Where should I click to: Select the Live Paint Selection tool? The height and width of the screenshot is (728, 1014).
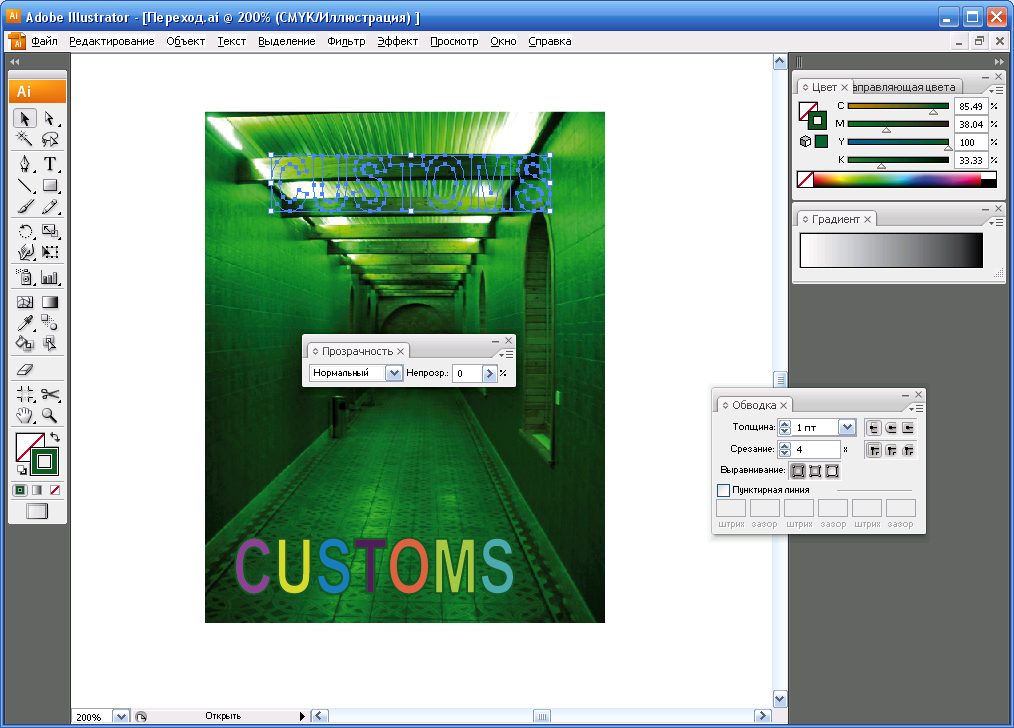pos(50,343)
